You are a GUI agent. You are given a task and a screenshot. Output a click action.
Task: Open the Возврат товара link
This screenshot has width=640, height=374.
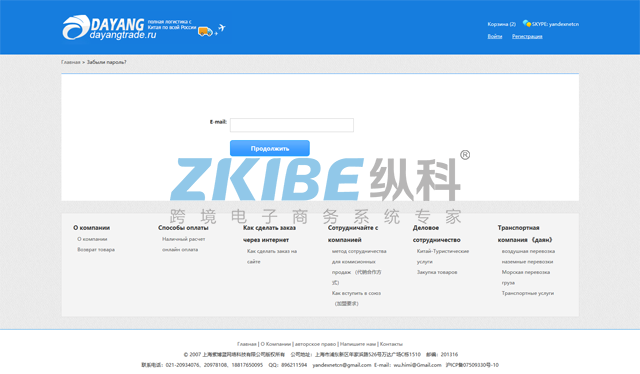(96, 249)
